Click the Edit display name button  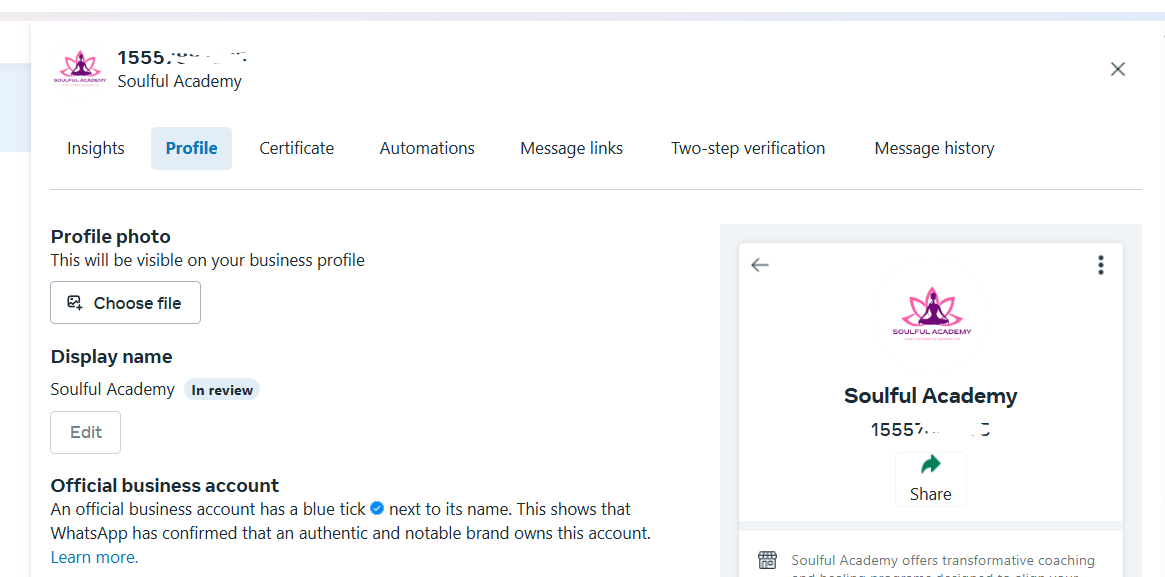click(x=85, y=432)
